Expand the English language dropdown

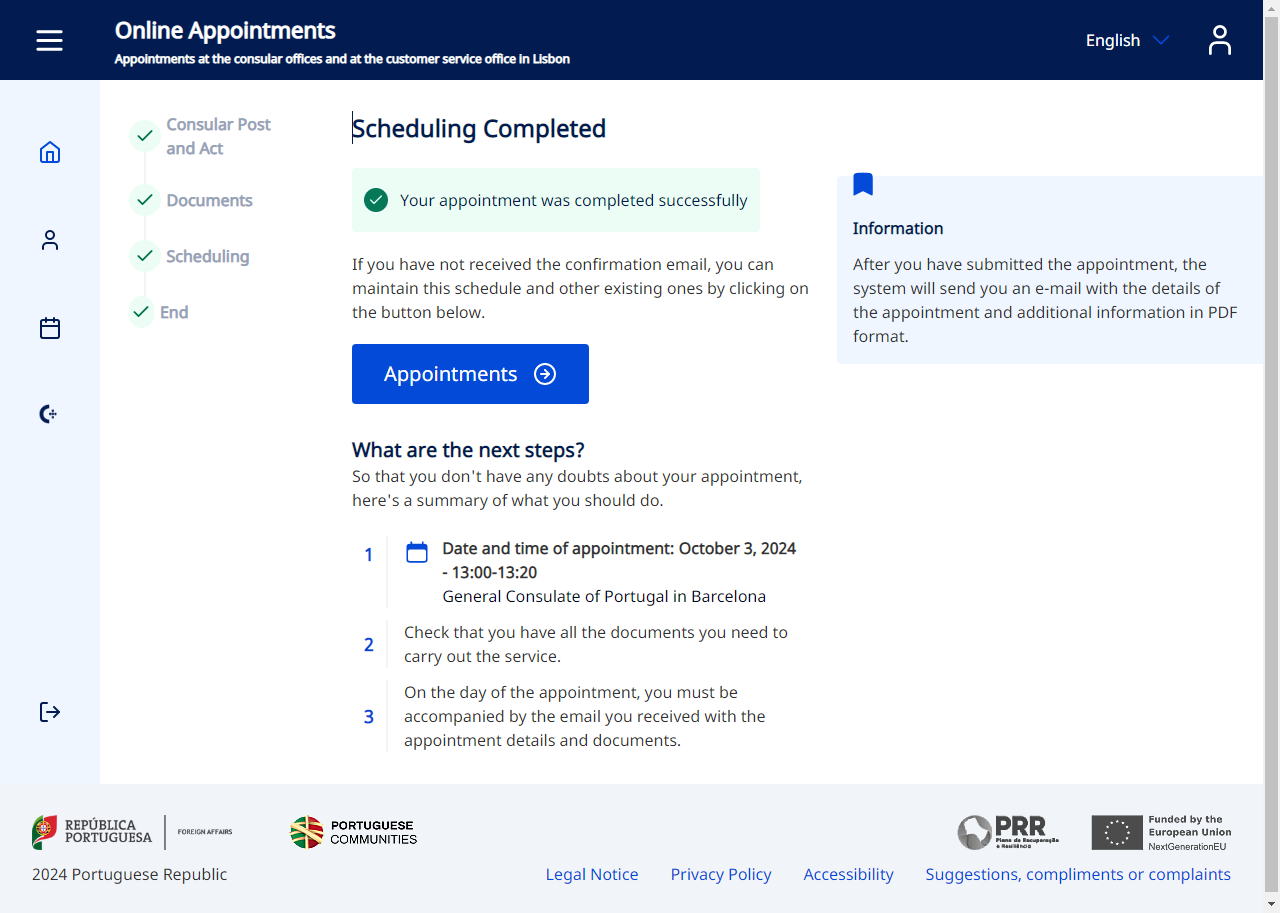pyautogui.click(x=1127, y=40)
